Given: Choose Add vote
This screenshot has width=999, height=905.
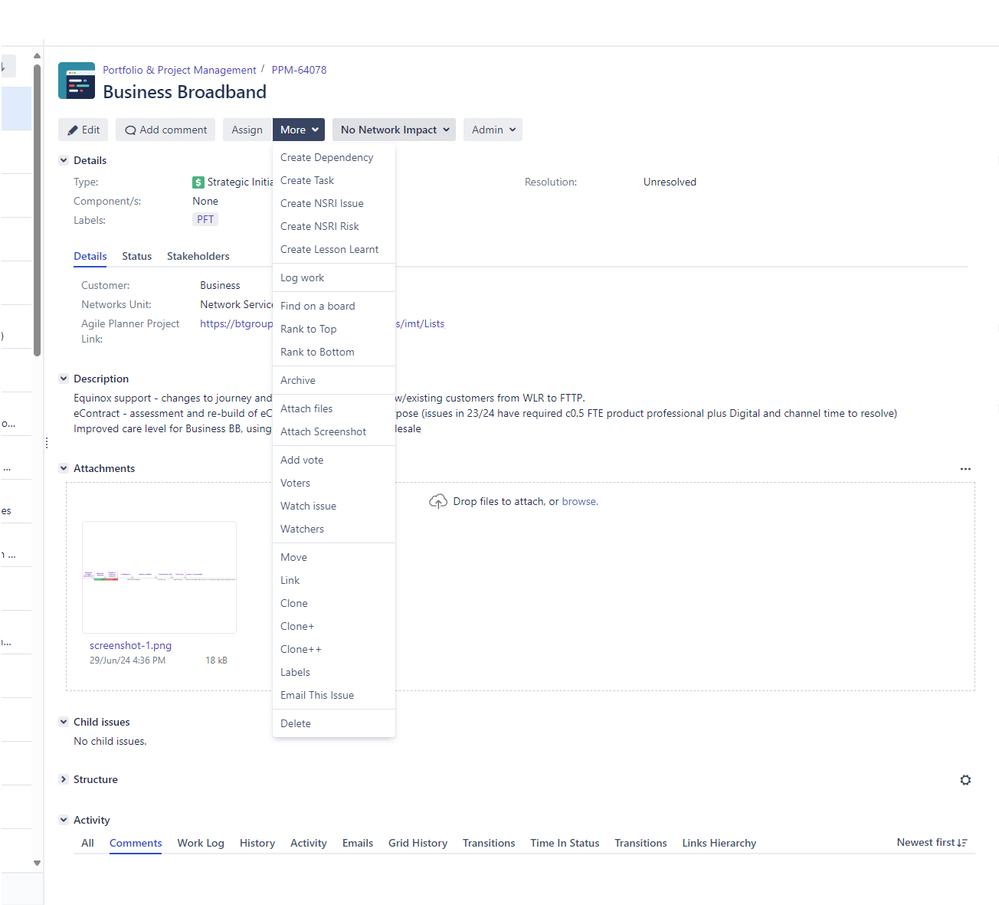Looking at the screenshot, I should (x=334, y=460).
